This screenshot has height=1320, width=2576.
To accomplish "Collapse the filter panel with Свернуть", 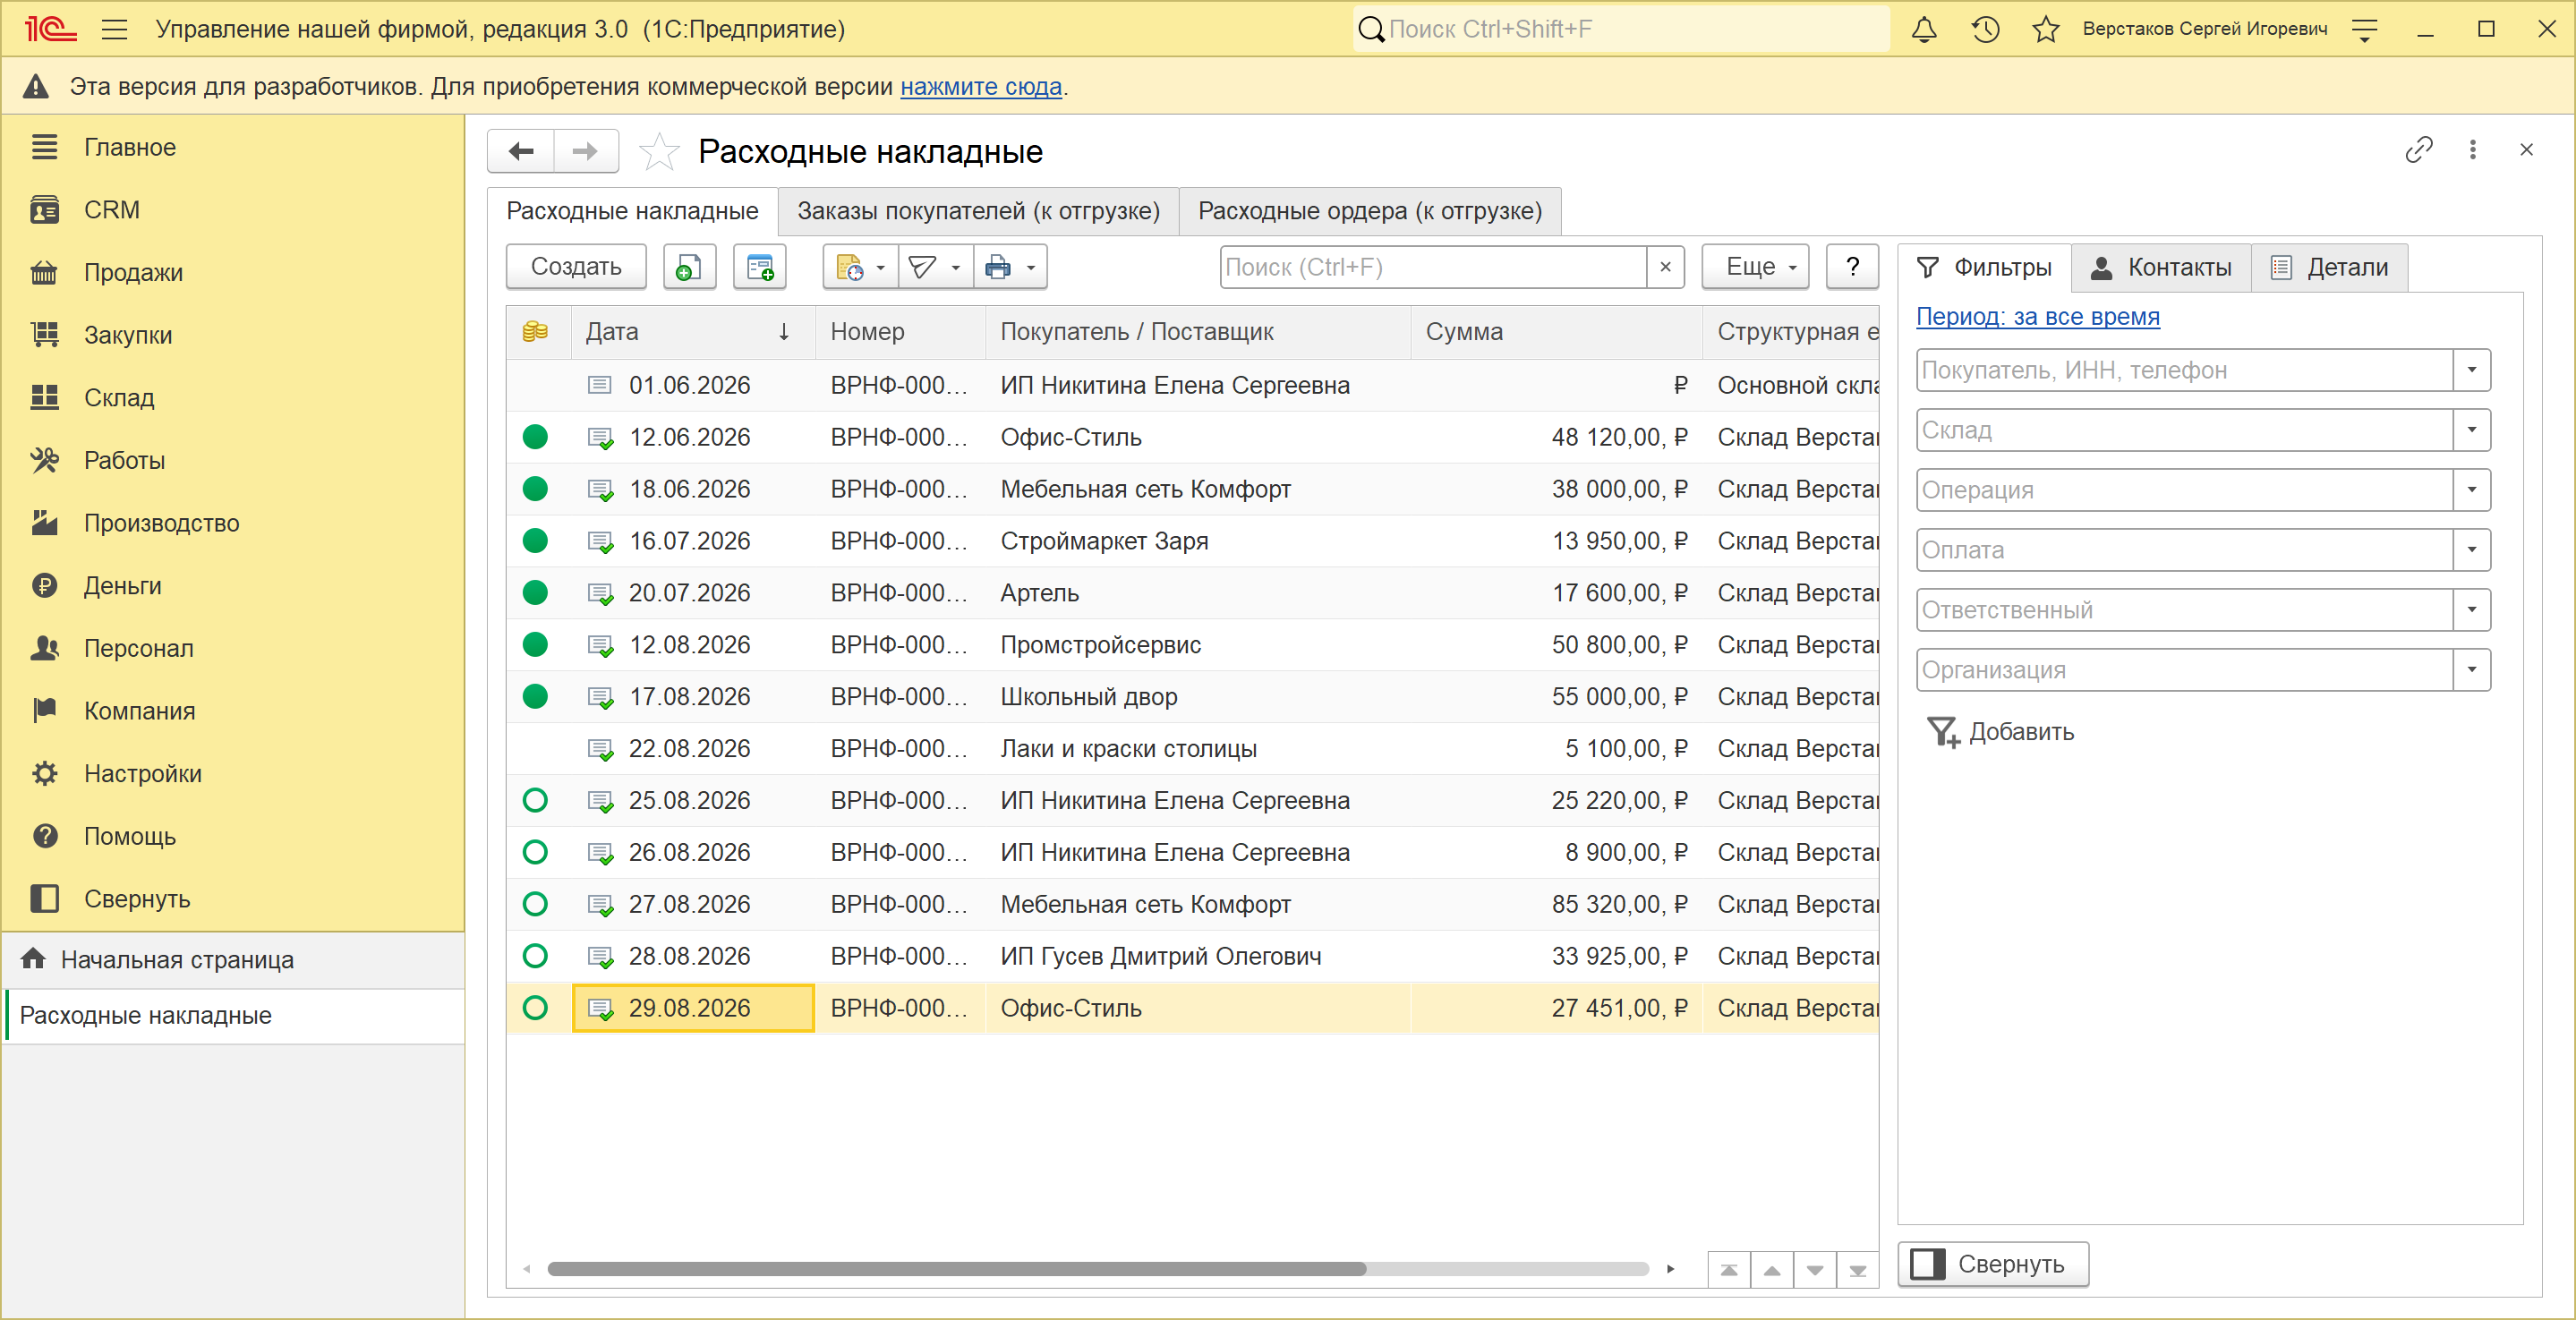I will pos(1993,1264).
